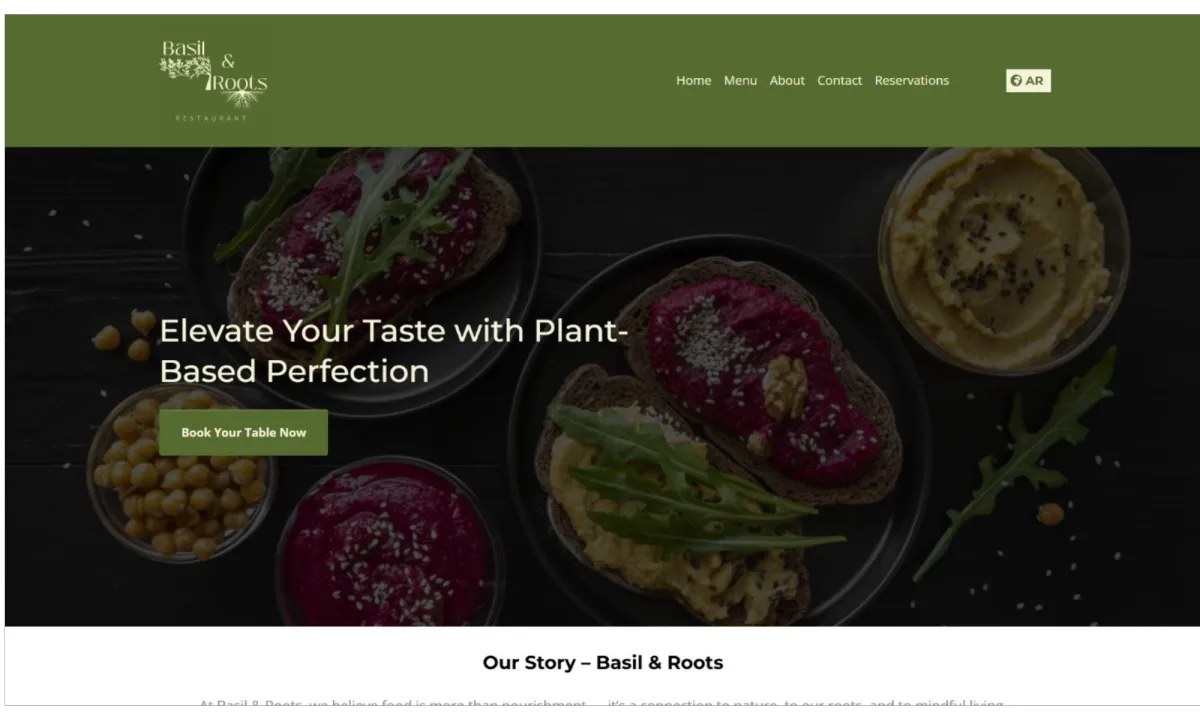
Task: Click the walnut on the beetroot toast
Action: tap(785, 386)
